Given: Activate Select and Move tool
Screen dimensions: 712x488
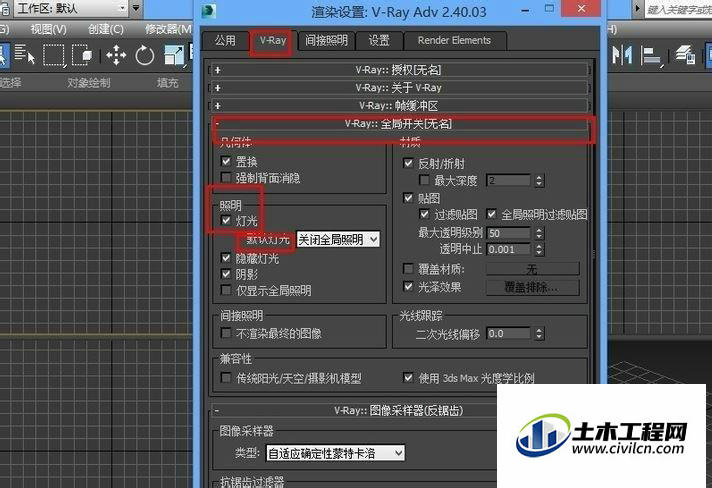Looking at the screenshot, I should point(116,55).
